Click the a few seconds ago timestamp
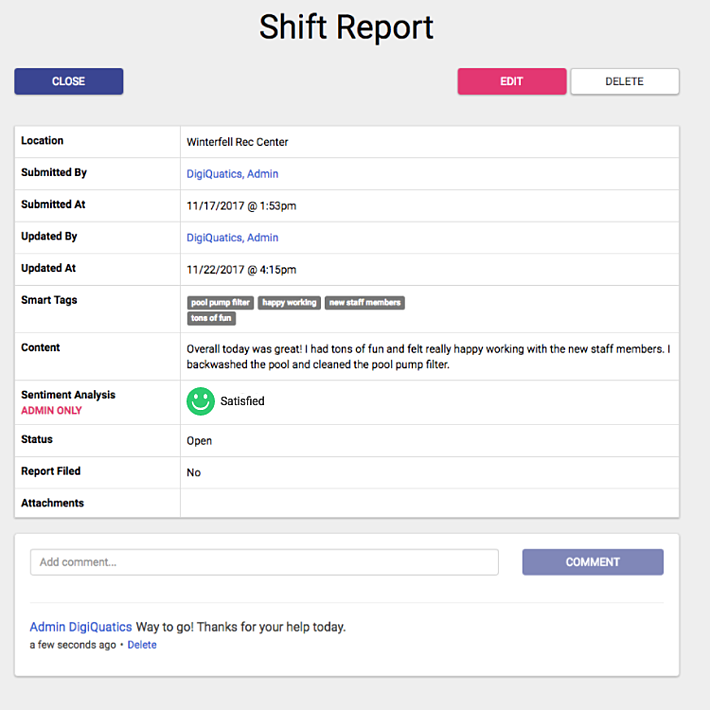The height and width of the screenshot is (710, 710). [73, 645]
